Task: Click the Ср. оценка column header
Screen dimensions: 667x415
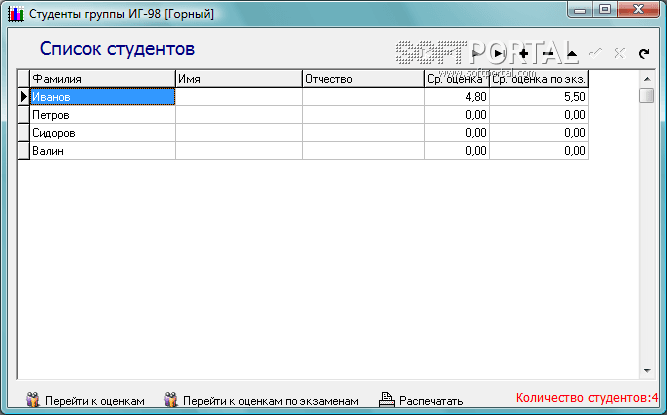Action: click(x=457, y=79)
